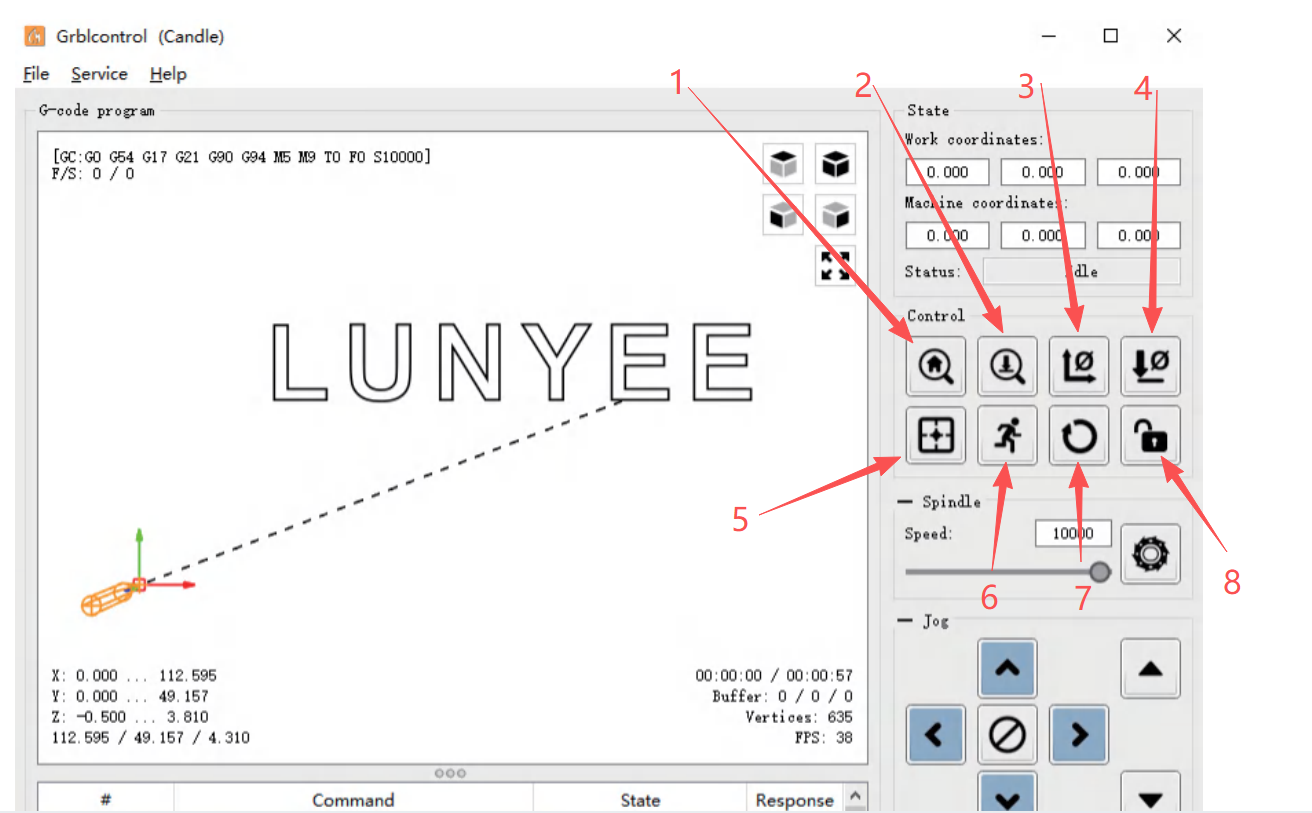Viewport: 1312px width, 813px height.
Task: Unlock the machine with the padlock button
Action: [x=1151, y=435]
